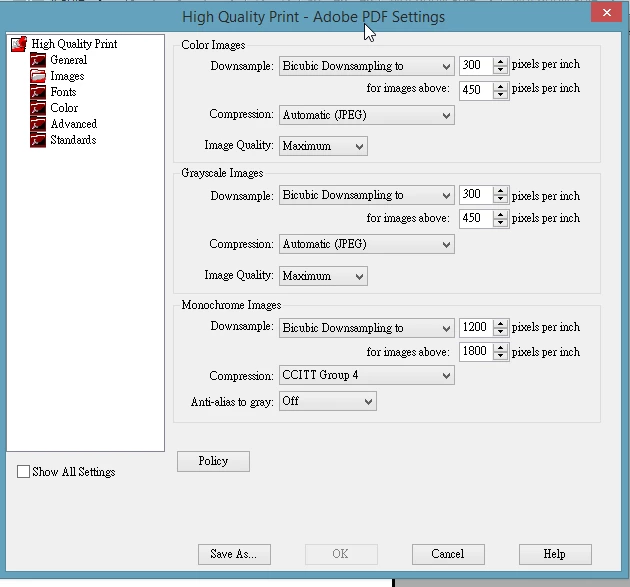Decrease Monochrome 1200 ppi with down arrow
630x587 pixels.
coord(501,332)
